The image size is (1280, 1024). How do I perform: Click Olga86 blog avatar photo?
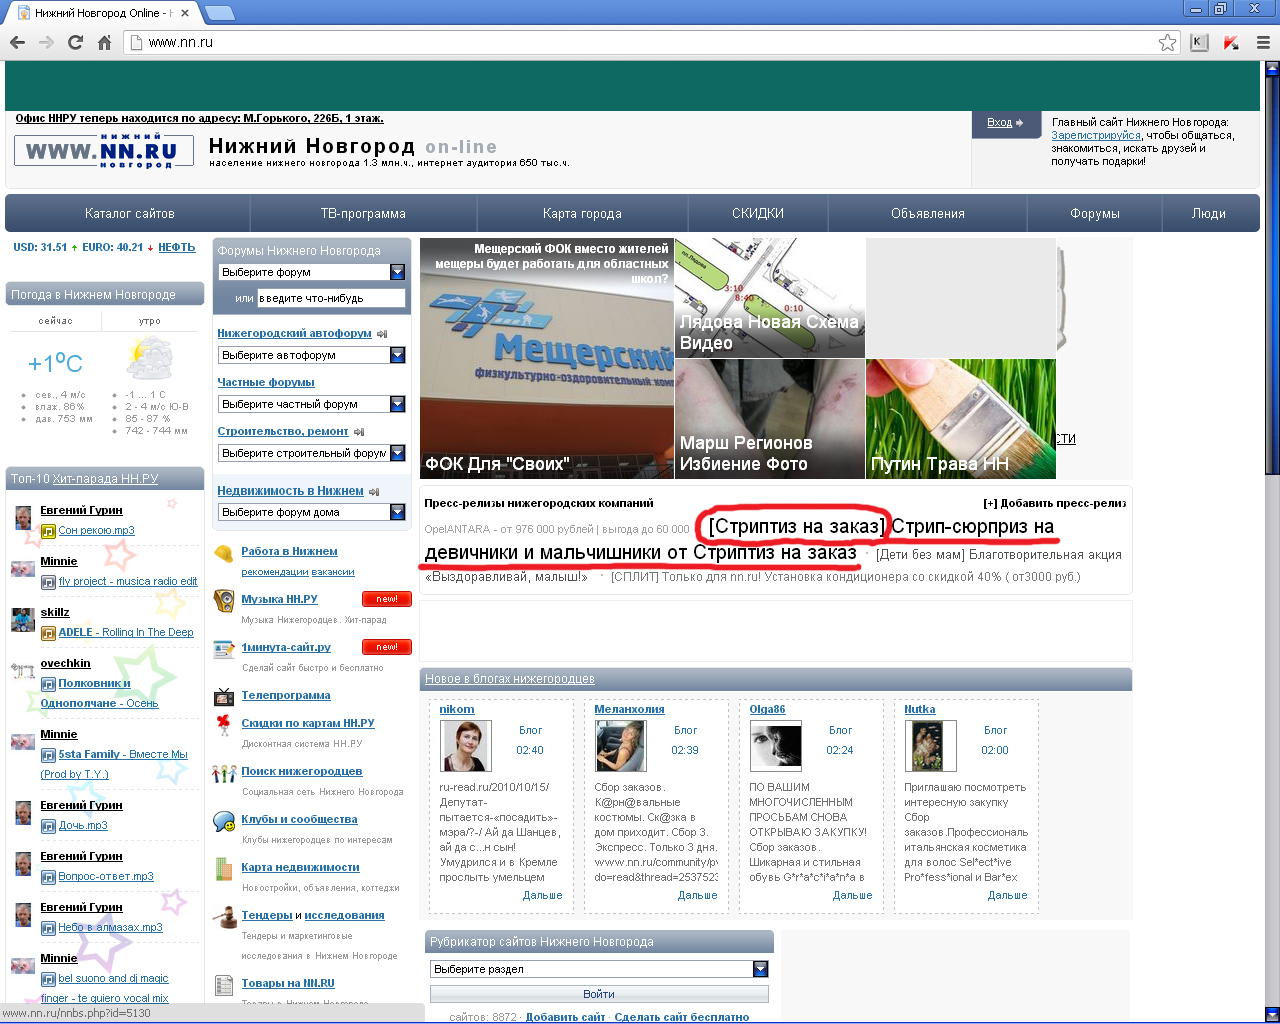(776, 746)
